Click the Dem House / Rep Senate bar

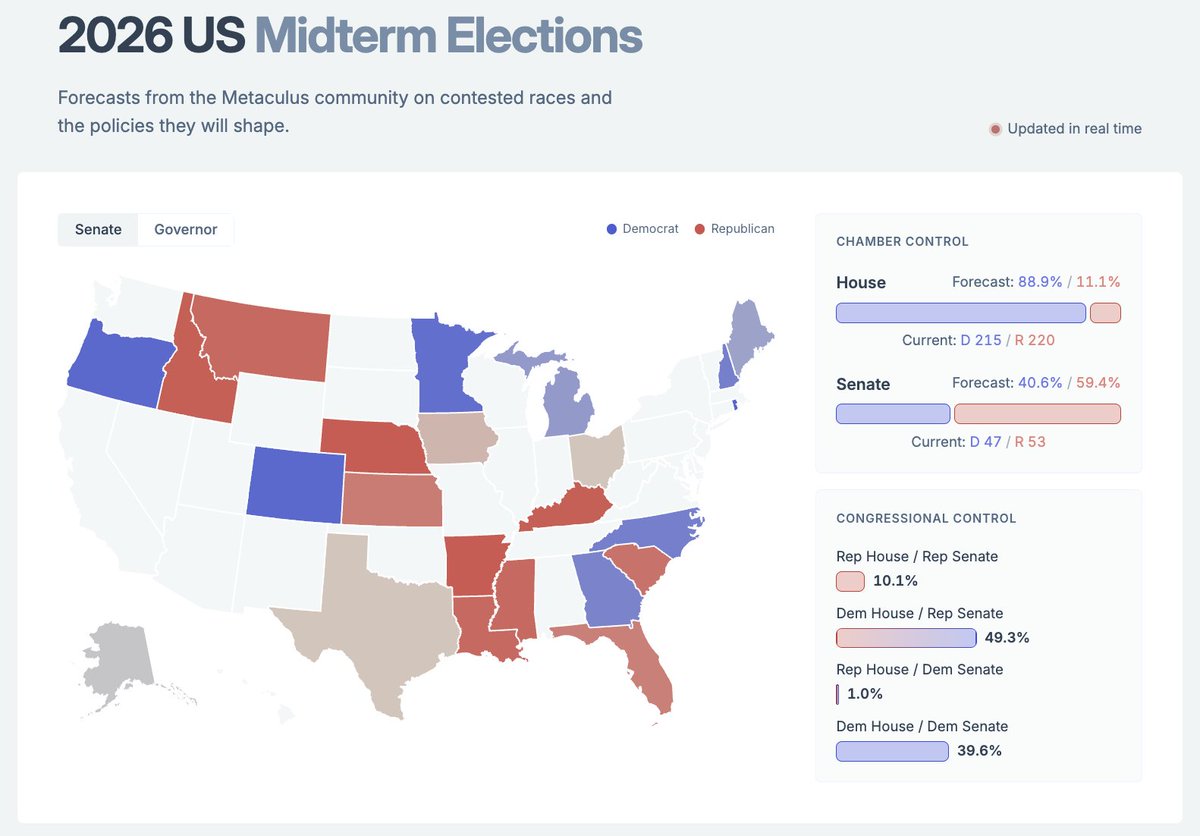(906, 638)
